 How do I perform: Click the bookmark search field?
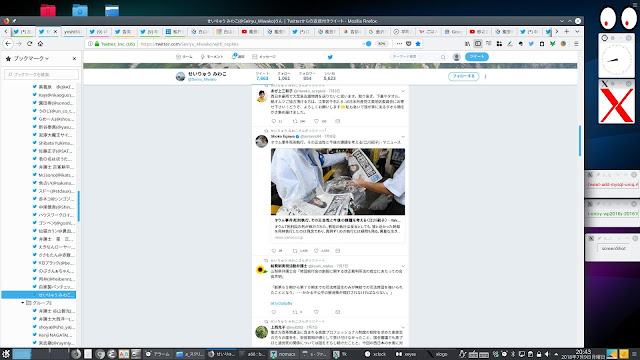[x=41, y=74]
